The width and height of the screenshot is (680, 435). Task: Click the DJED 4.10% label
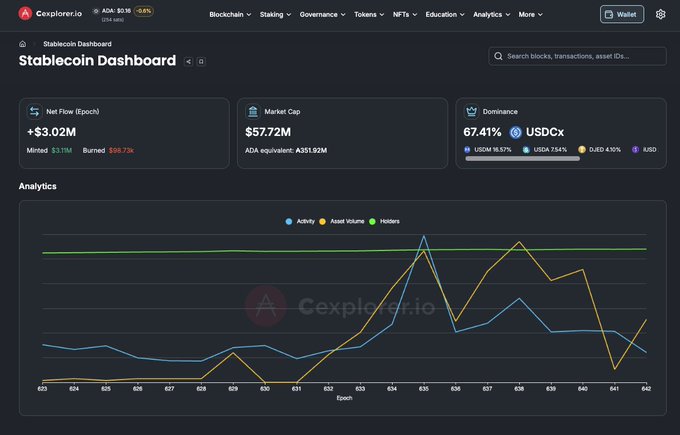point(605,150)
